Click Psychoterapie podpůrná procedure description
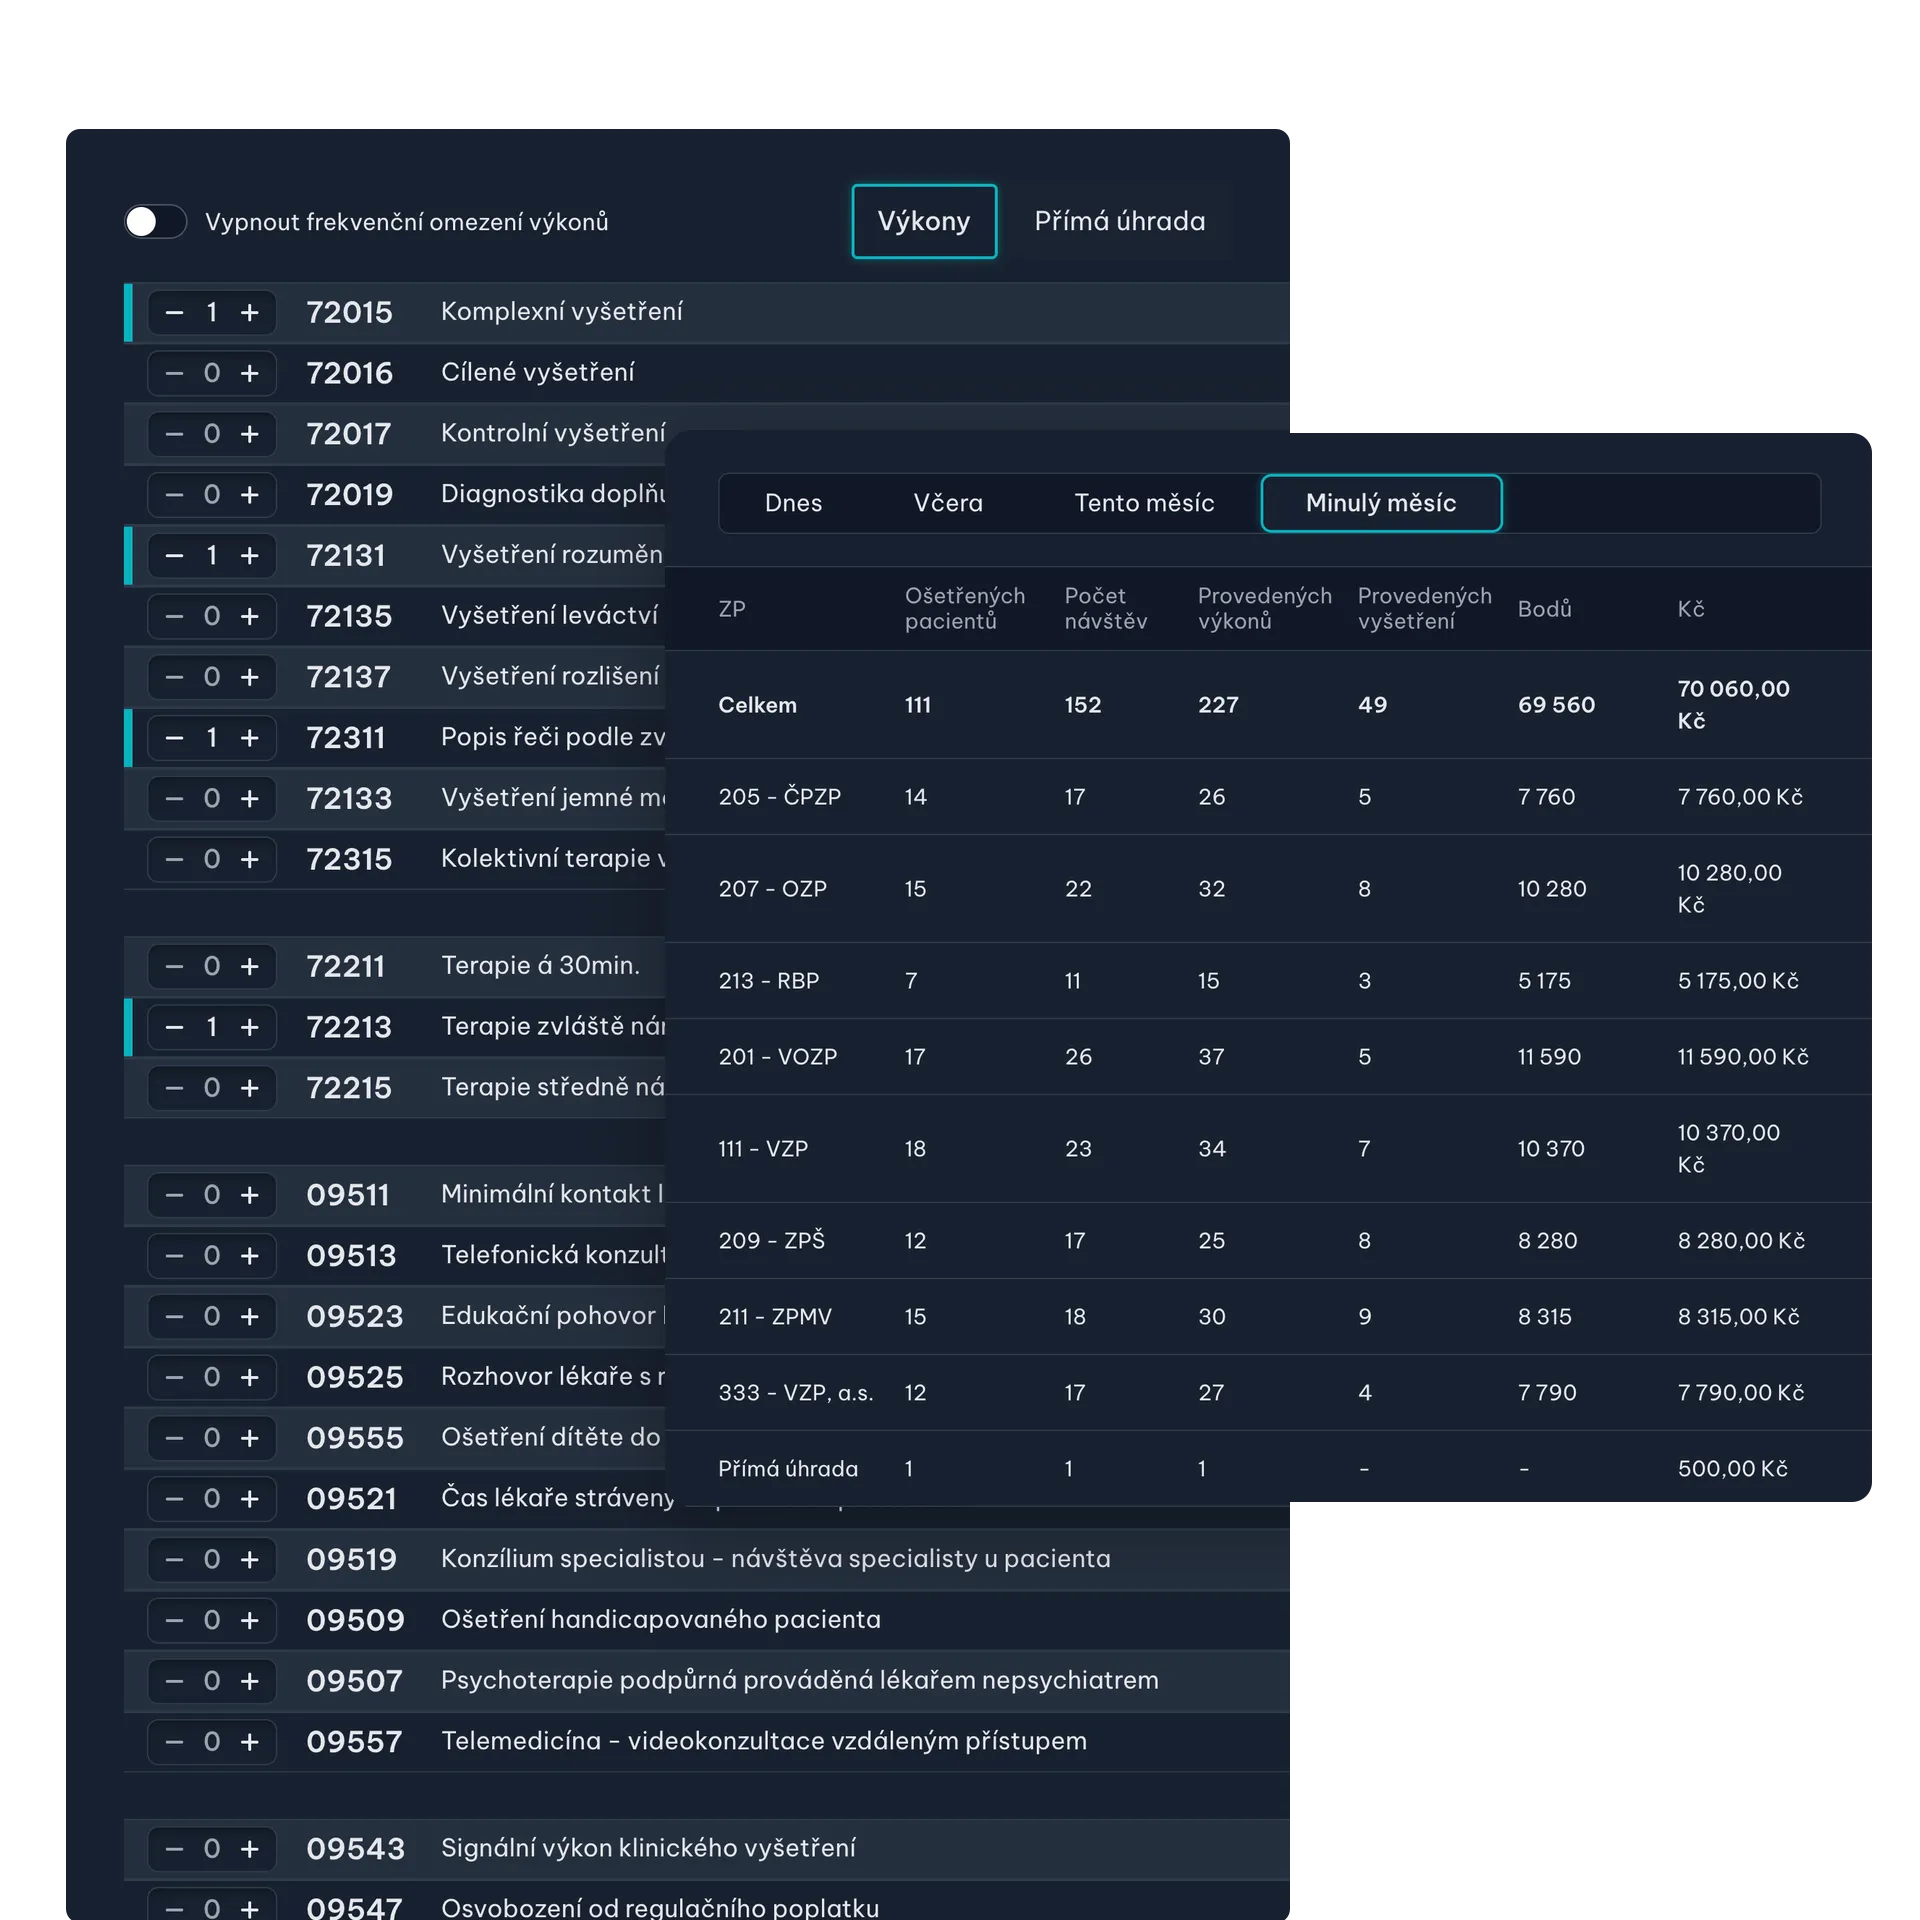This screenshot has width=1920, height=1920. [x=799, y=1680]
